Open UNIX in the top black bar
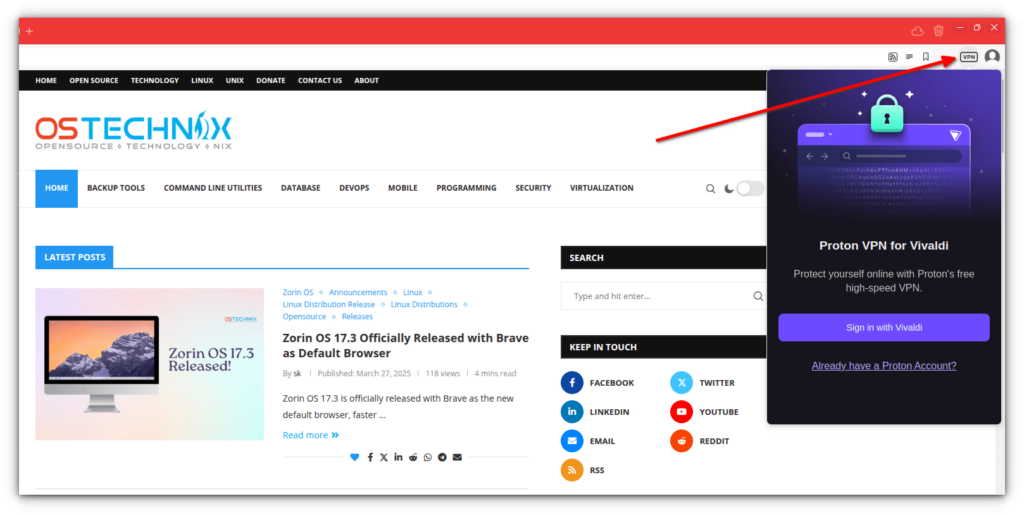This screenshot has height=515, width=1024. tap(234, 81)
